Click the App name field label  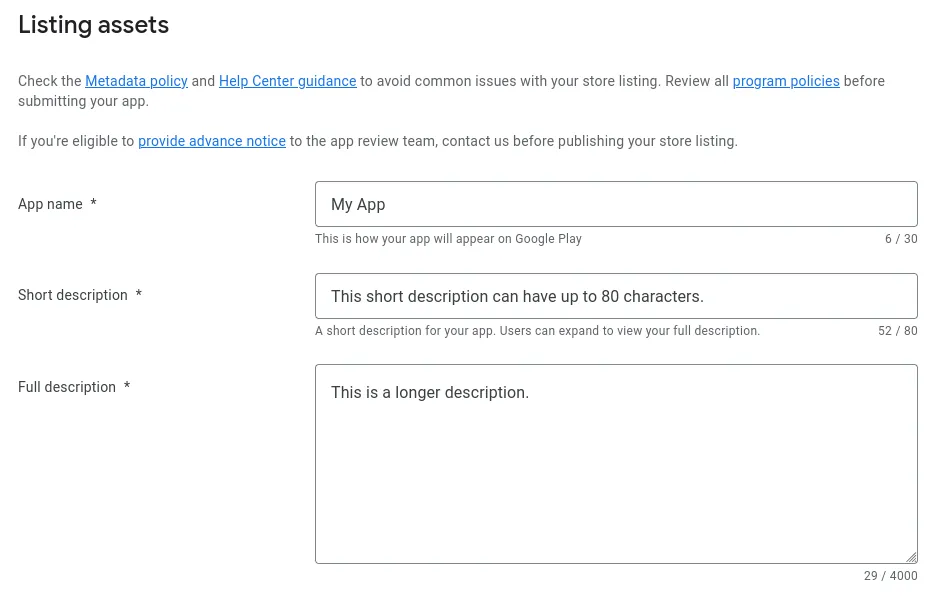(50, 204)
